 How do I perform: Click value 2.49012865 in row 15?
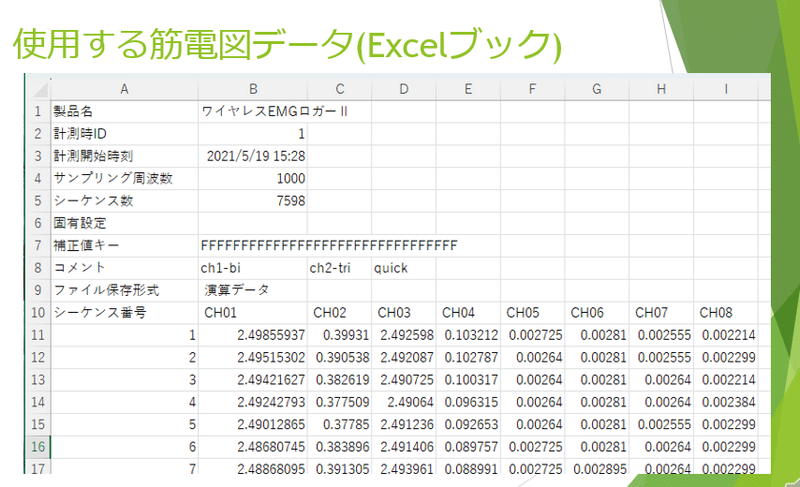tap(253, 424)
